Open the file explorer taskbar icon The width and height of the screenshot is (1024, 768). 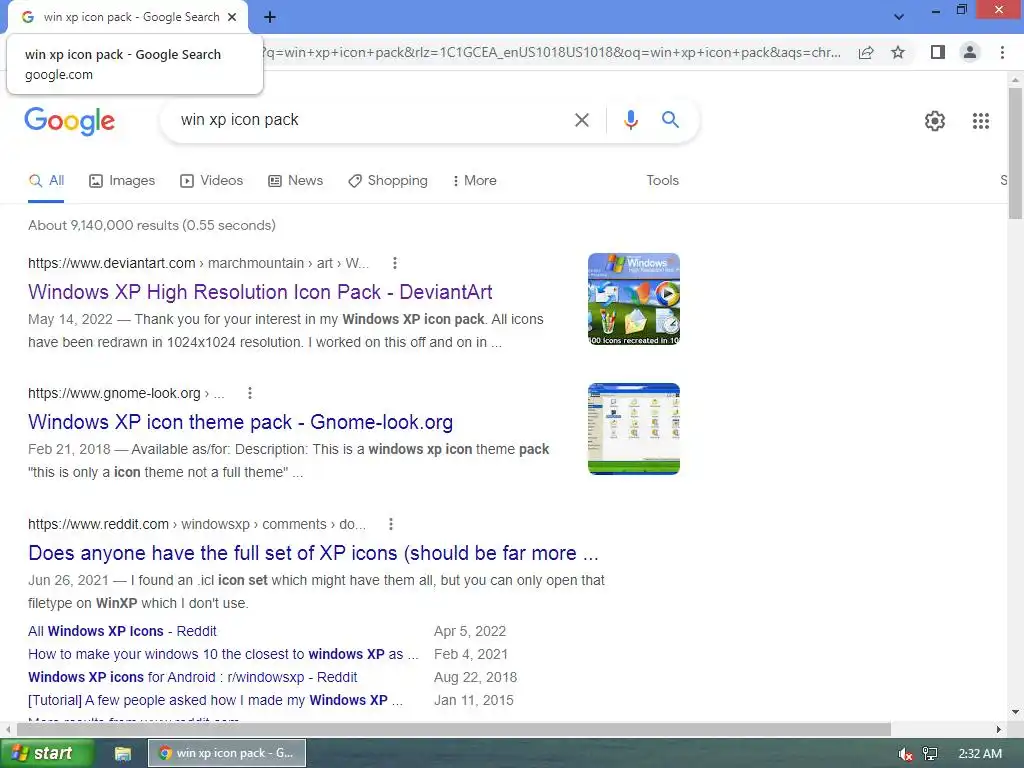point(123,754)
